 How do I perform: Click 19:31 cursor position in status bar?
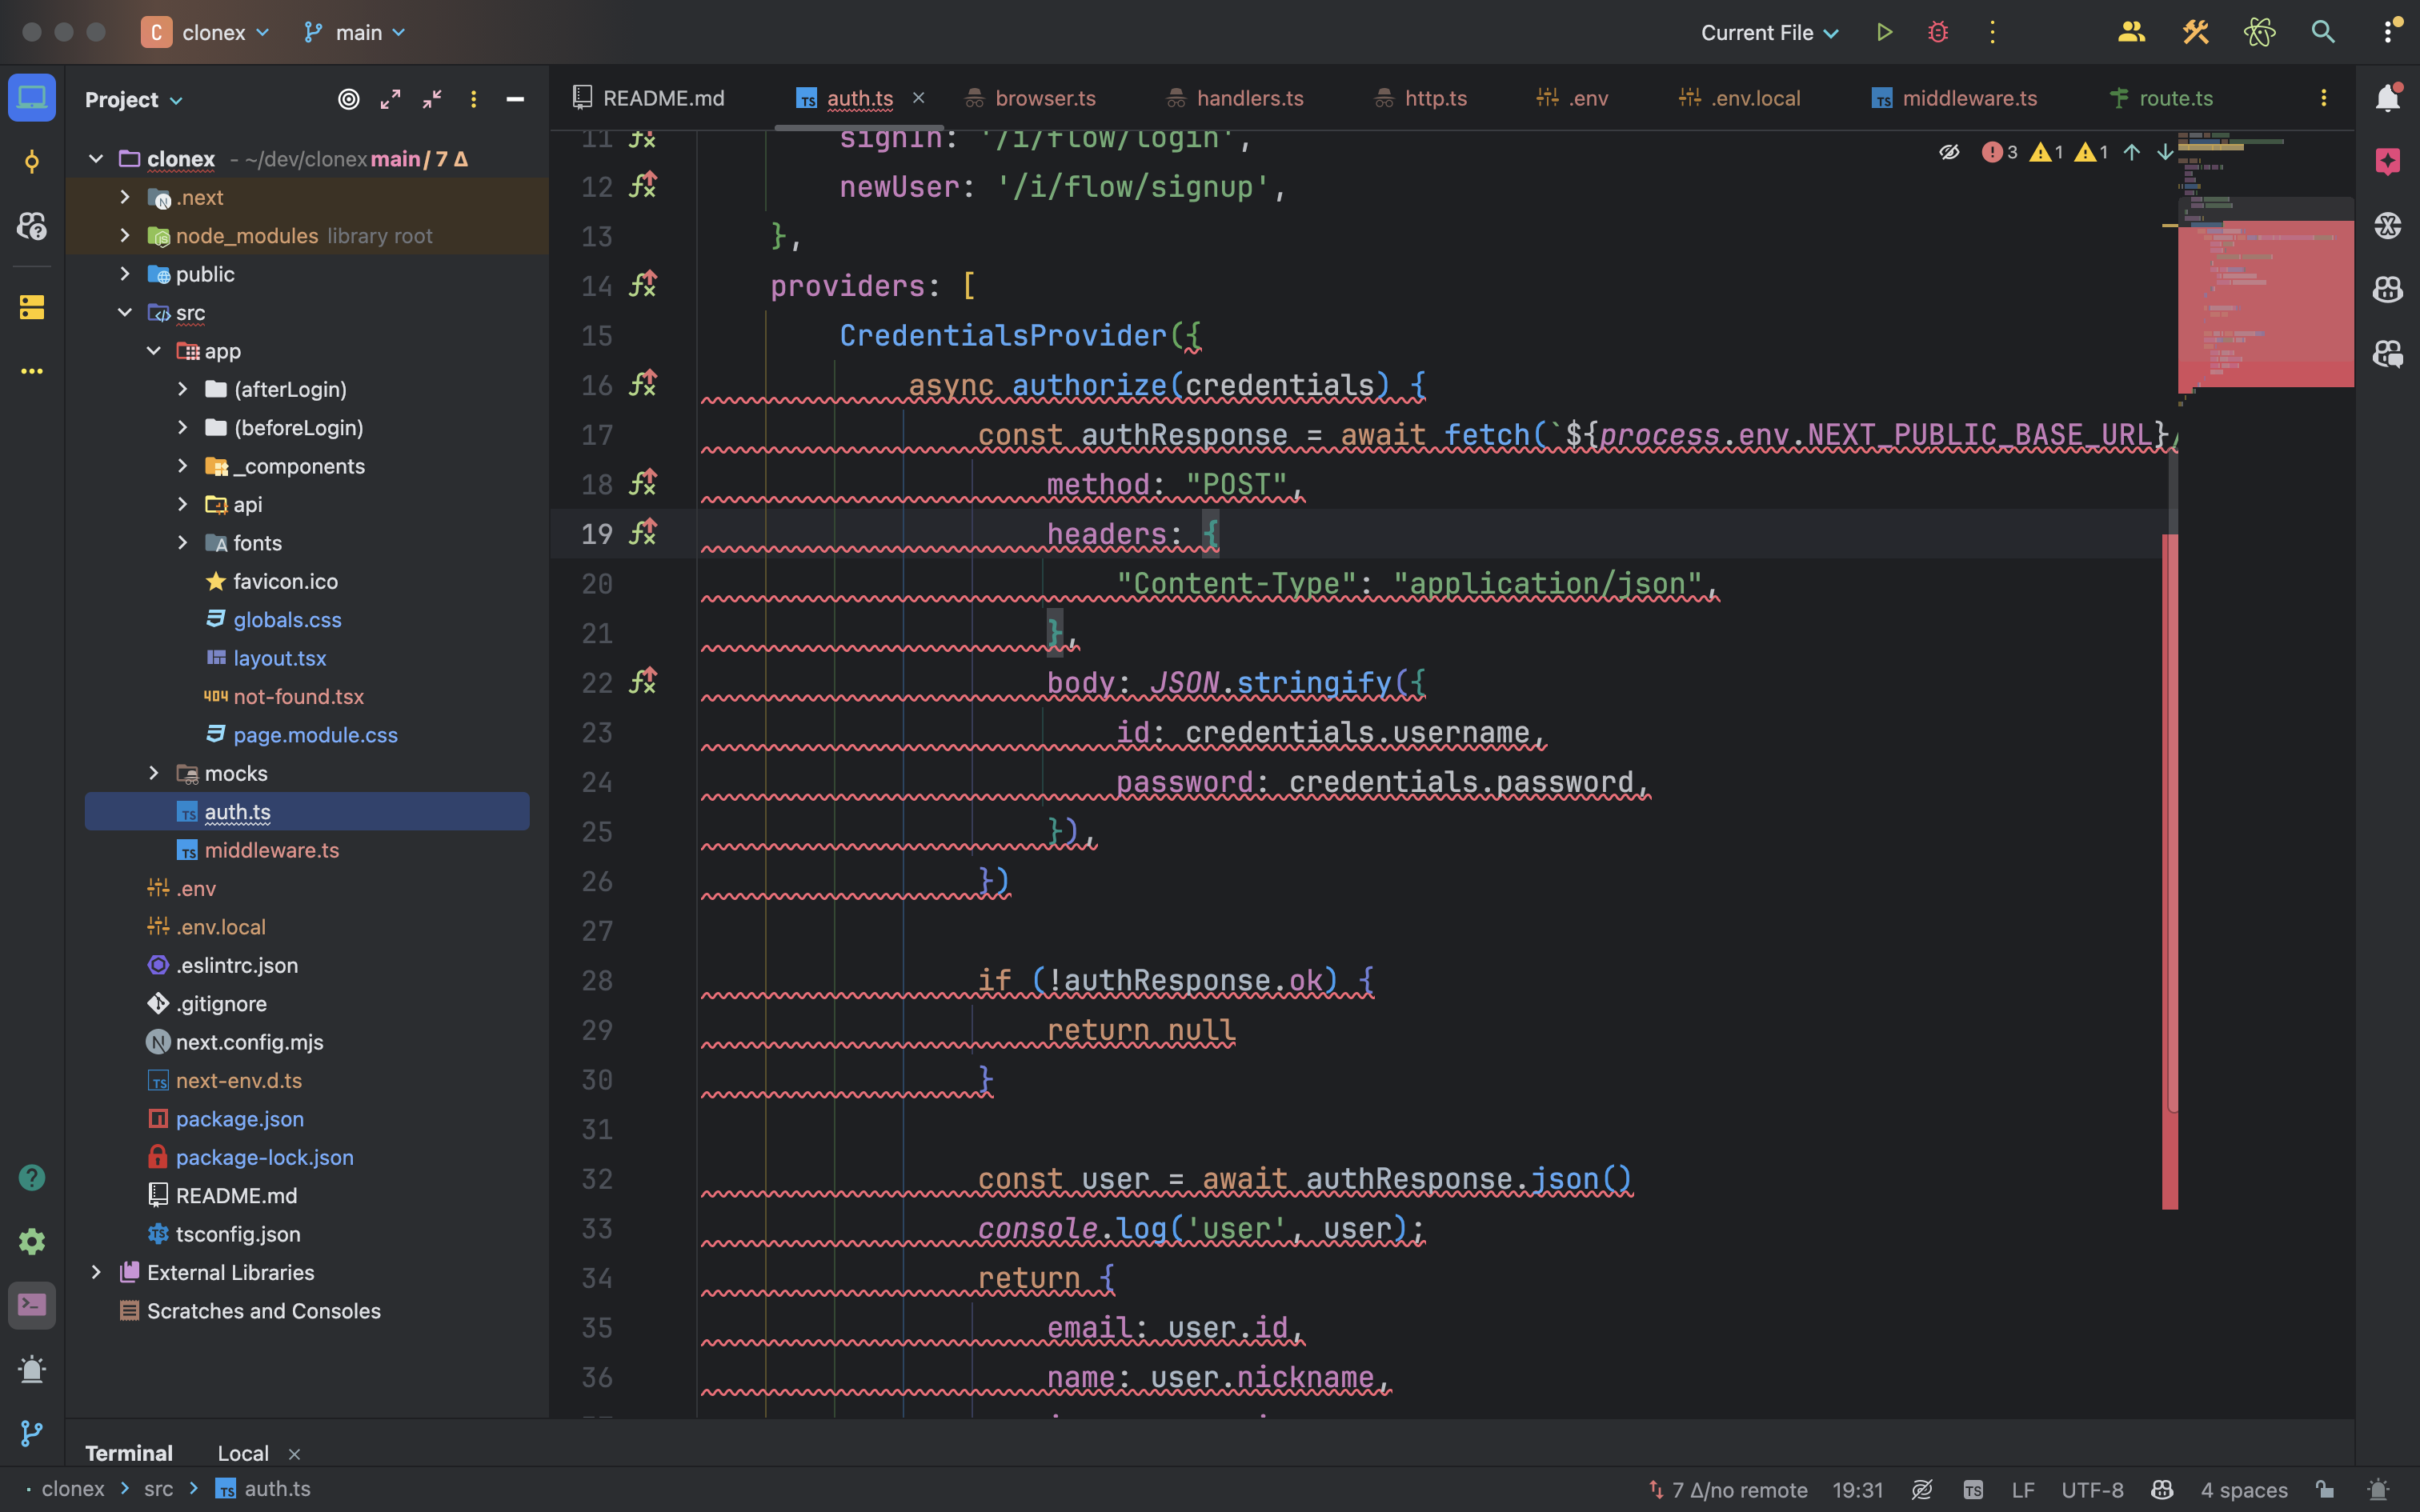tap(1857, 1489)
